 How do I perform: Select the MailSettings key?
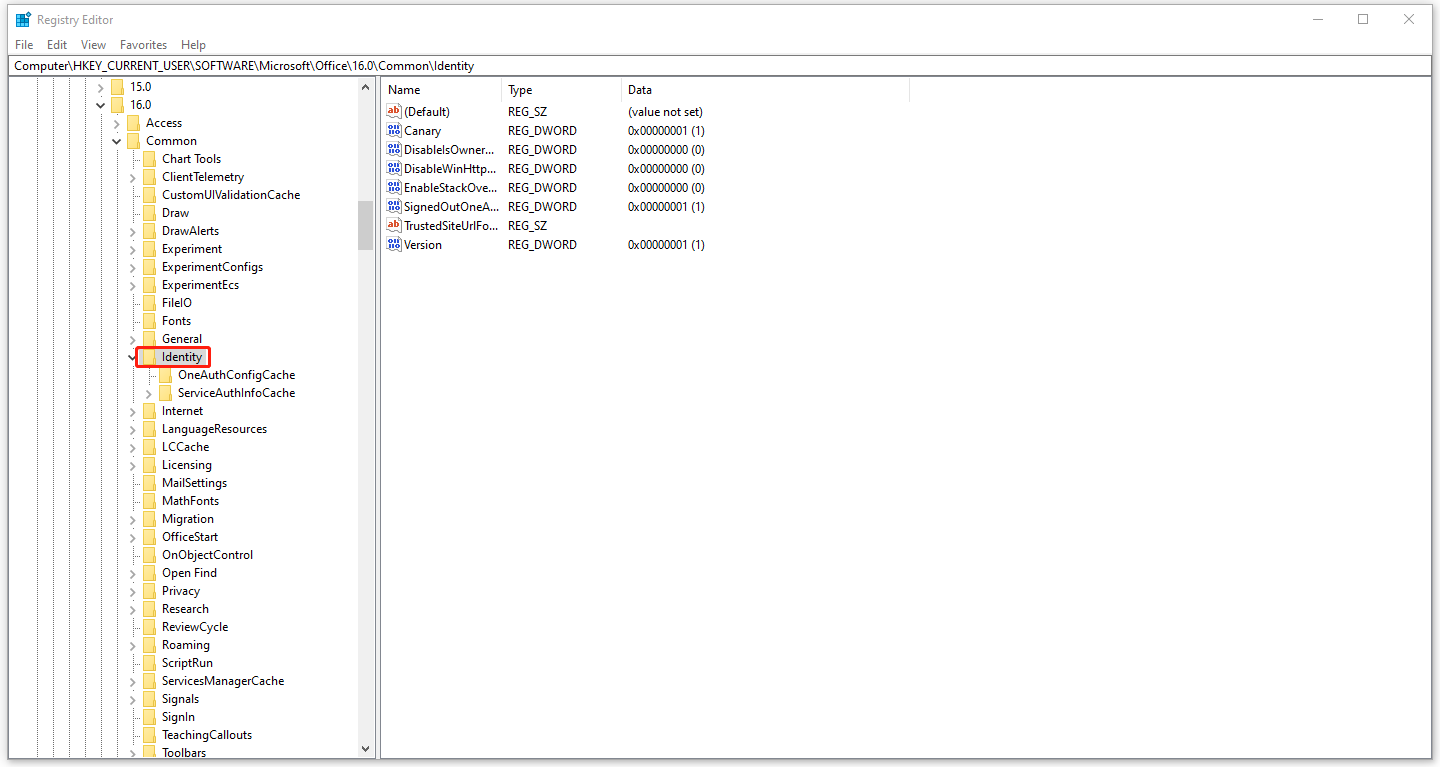pos(194,483)
